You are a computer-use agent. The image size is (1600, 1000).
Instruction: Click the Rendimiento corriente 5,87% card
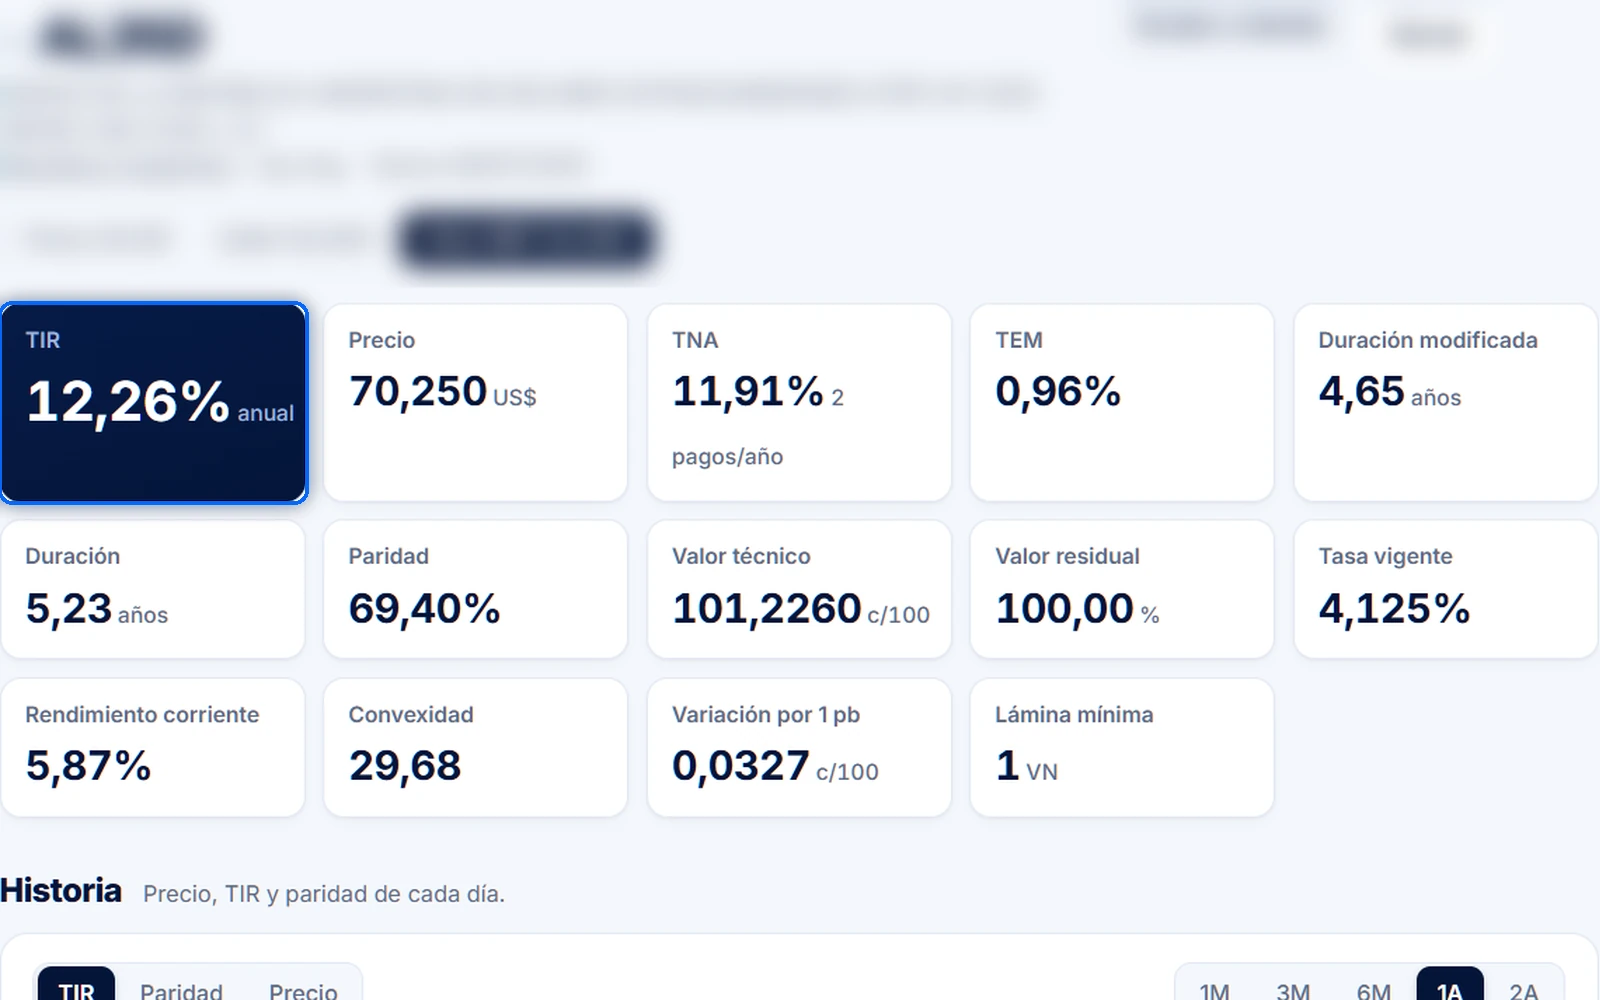point(153,748)
